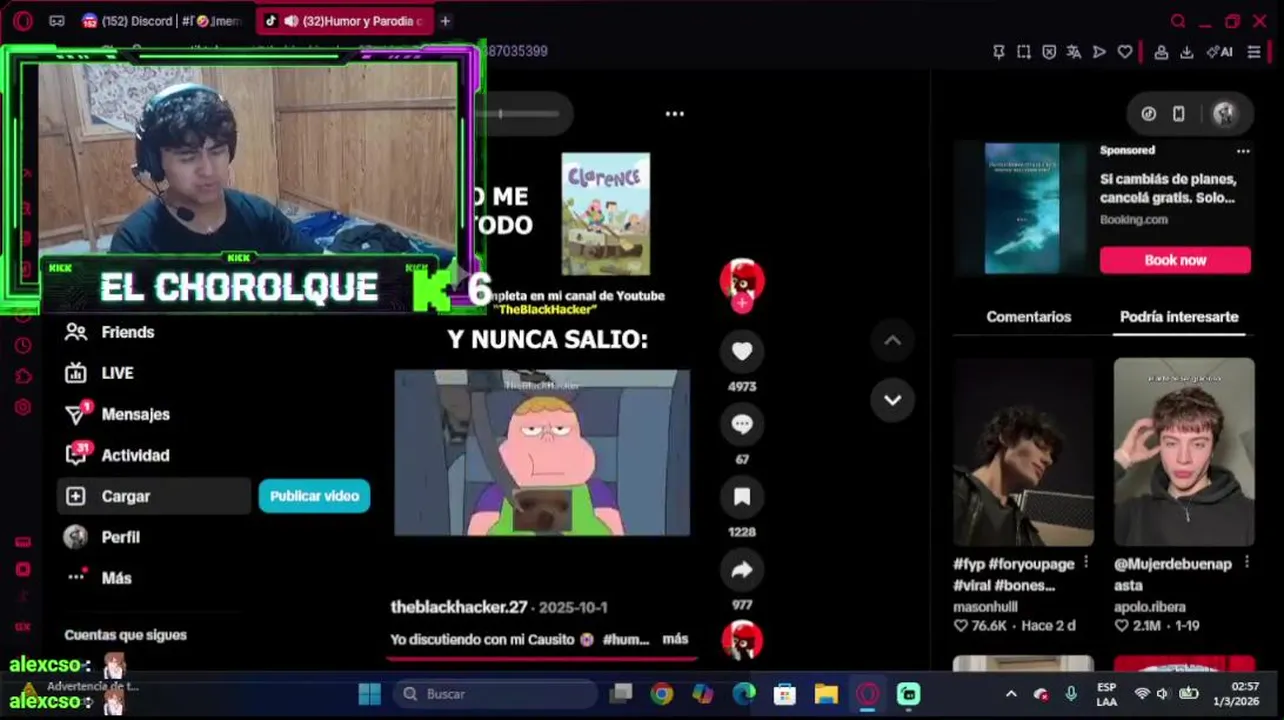Go to next video with down arrow
The width and height of the screenshot is (1284, 720).
(892, 400)
